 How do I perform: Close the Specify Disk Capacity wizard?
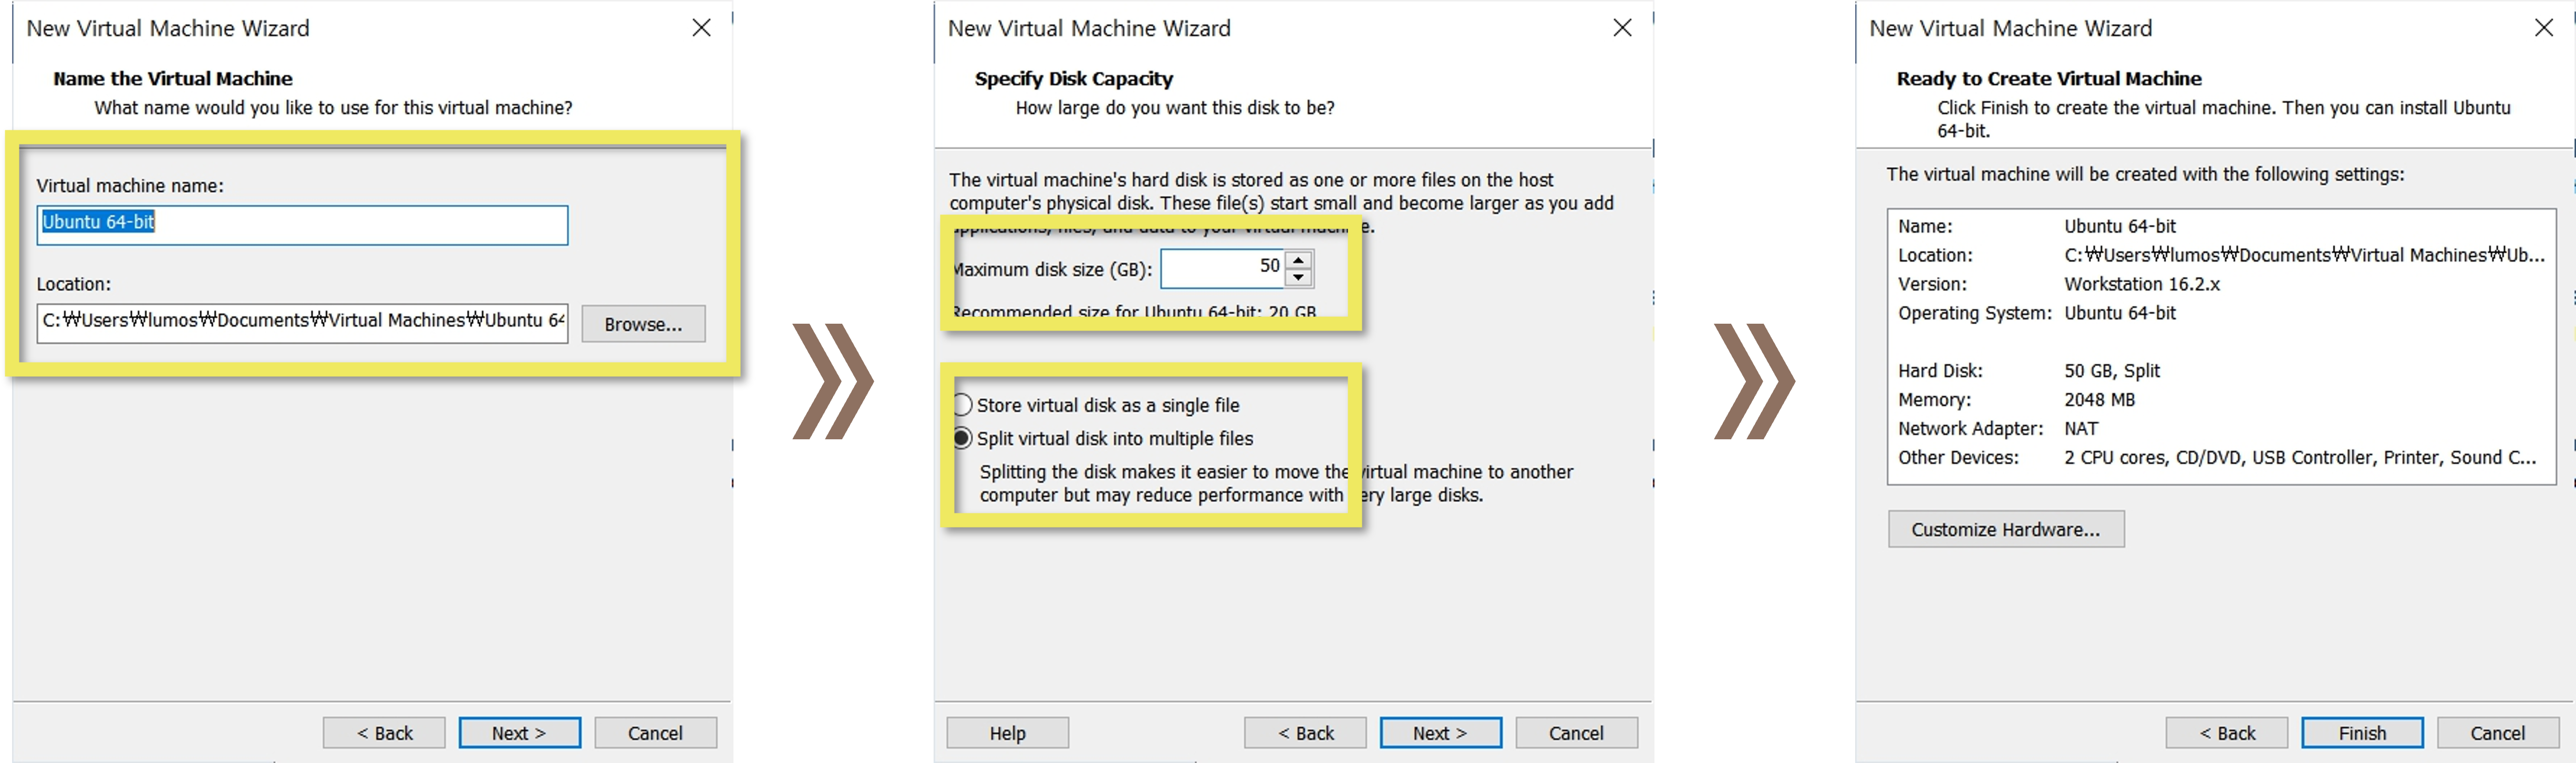[1622, 28]
